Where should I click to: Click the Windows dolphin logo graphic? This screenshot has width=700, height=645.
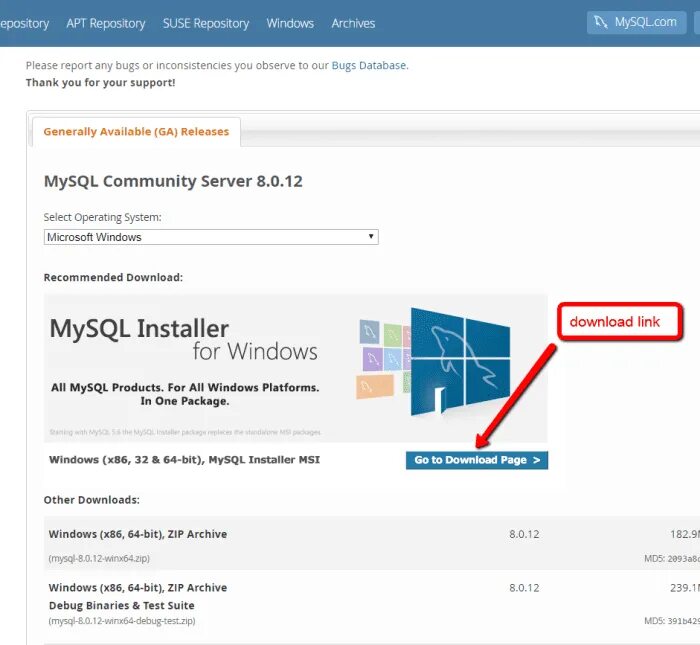click(x=460, y=362)
